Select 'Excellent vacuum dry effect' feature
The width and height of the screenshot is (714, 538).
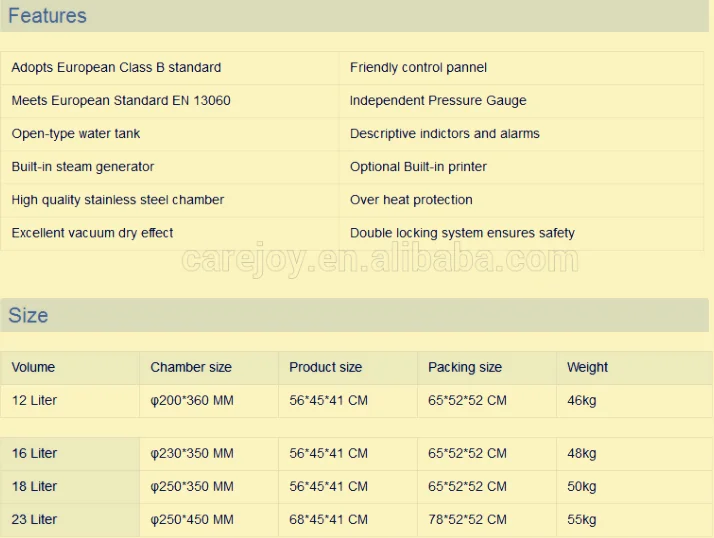(x=93, y=233)
